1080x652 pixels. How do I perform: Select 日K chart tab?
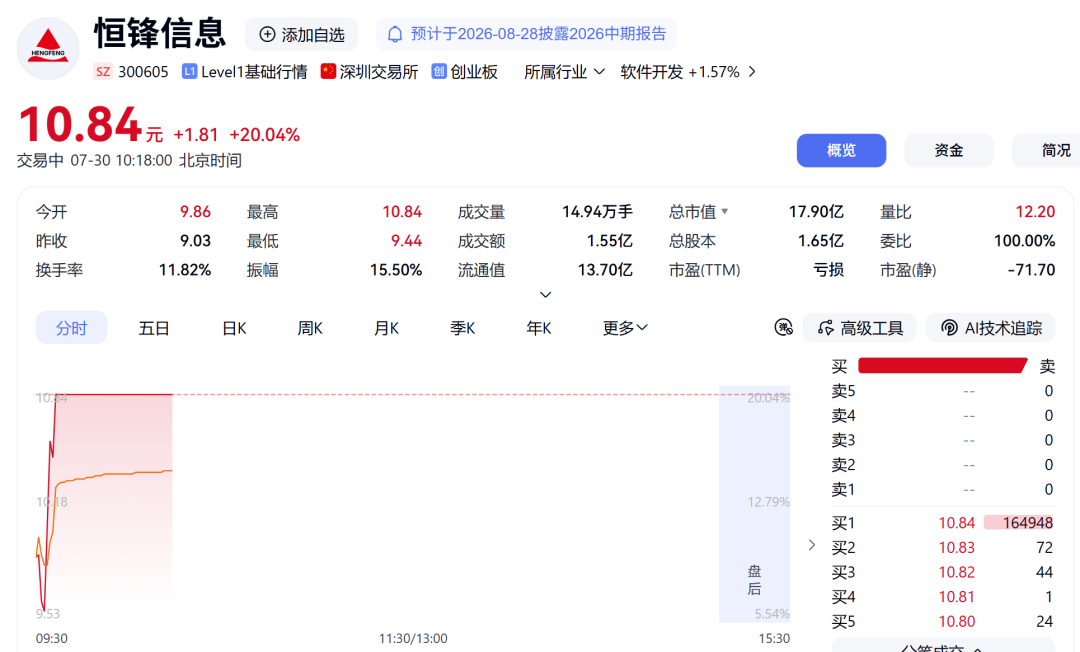234,328
